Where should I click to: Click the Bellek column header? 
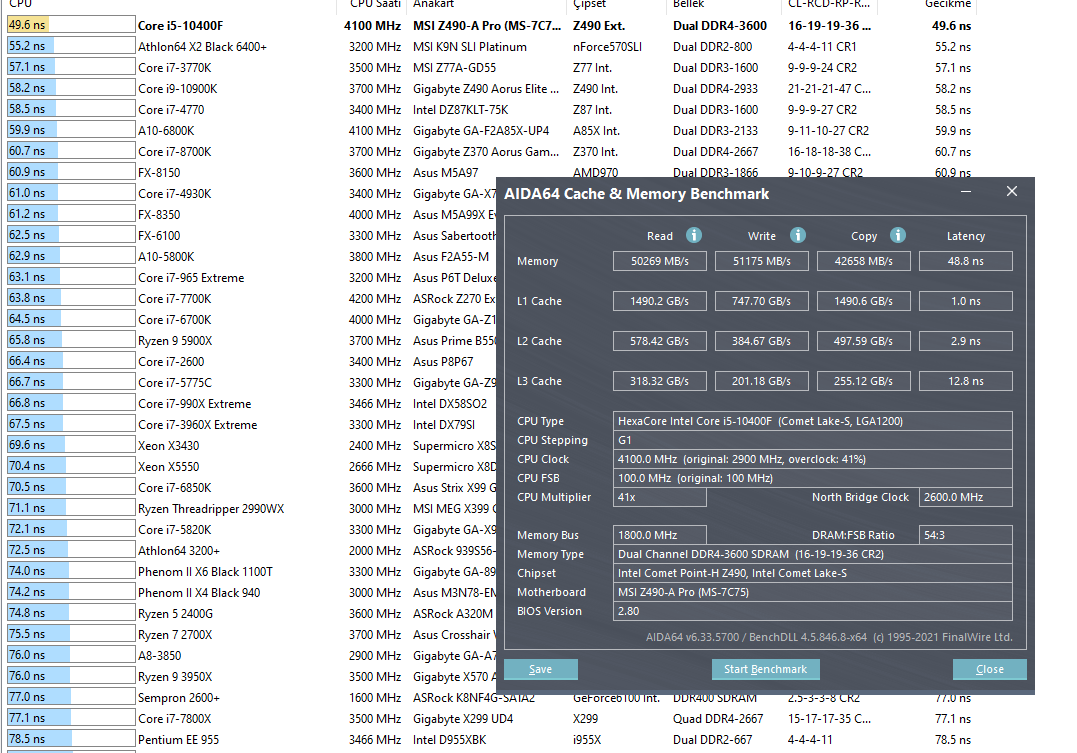[x=689, y=4]
